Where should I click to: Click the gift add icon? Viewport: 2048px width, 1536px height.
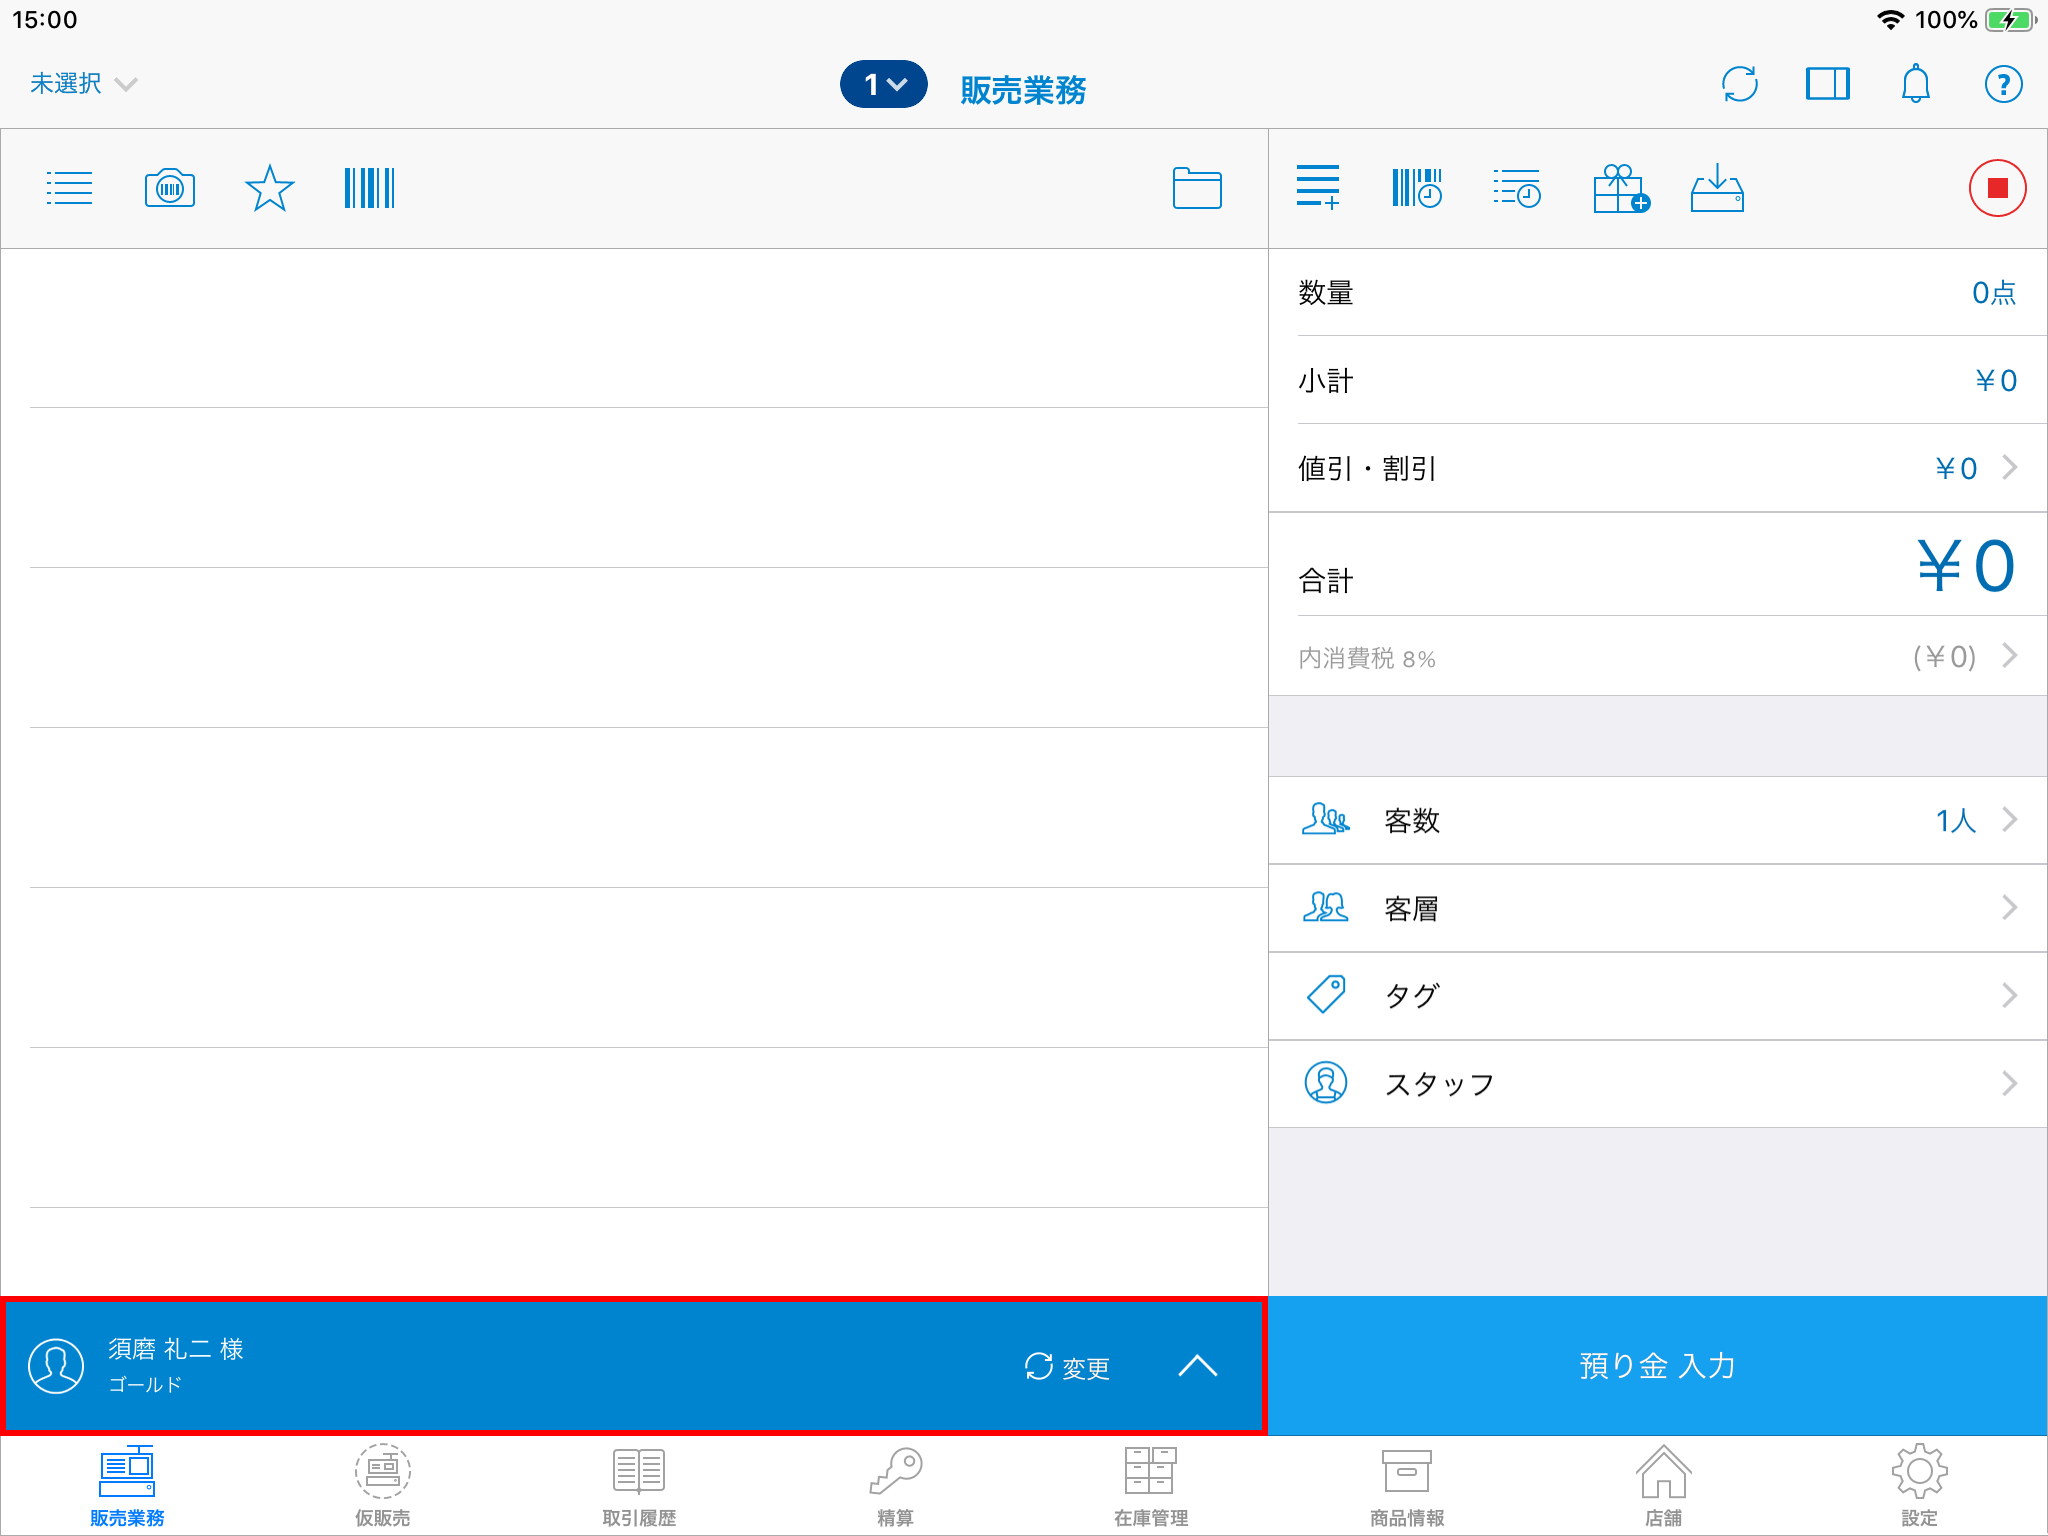pyautogui.click(x=1620, y=188)
